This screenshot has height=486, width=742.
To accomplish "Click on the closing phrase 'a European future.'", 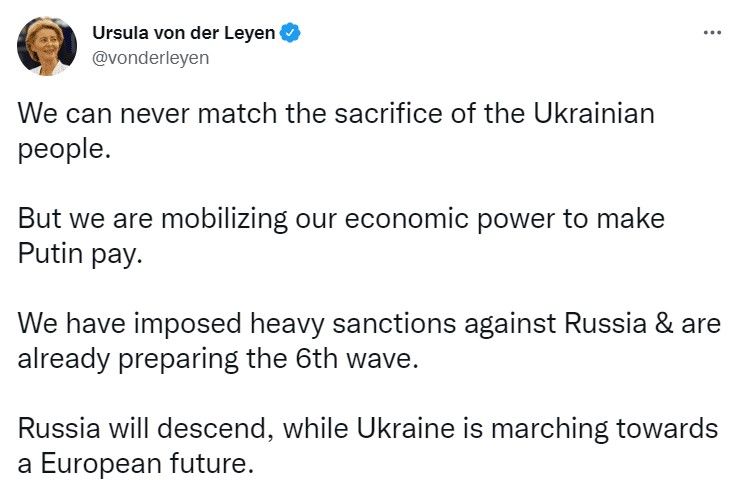I will pyautogui.click(x=136, y=463).
